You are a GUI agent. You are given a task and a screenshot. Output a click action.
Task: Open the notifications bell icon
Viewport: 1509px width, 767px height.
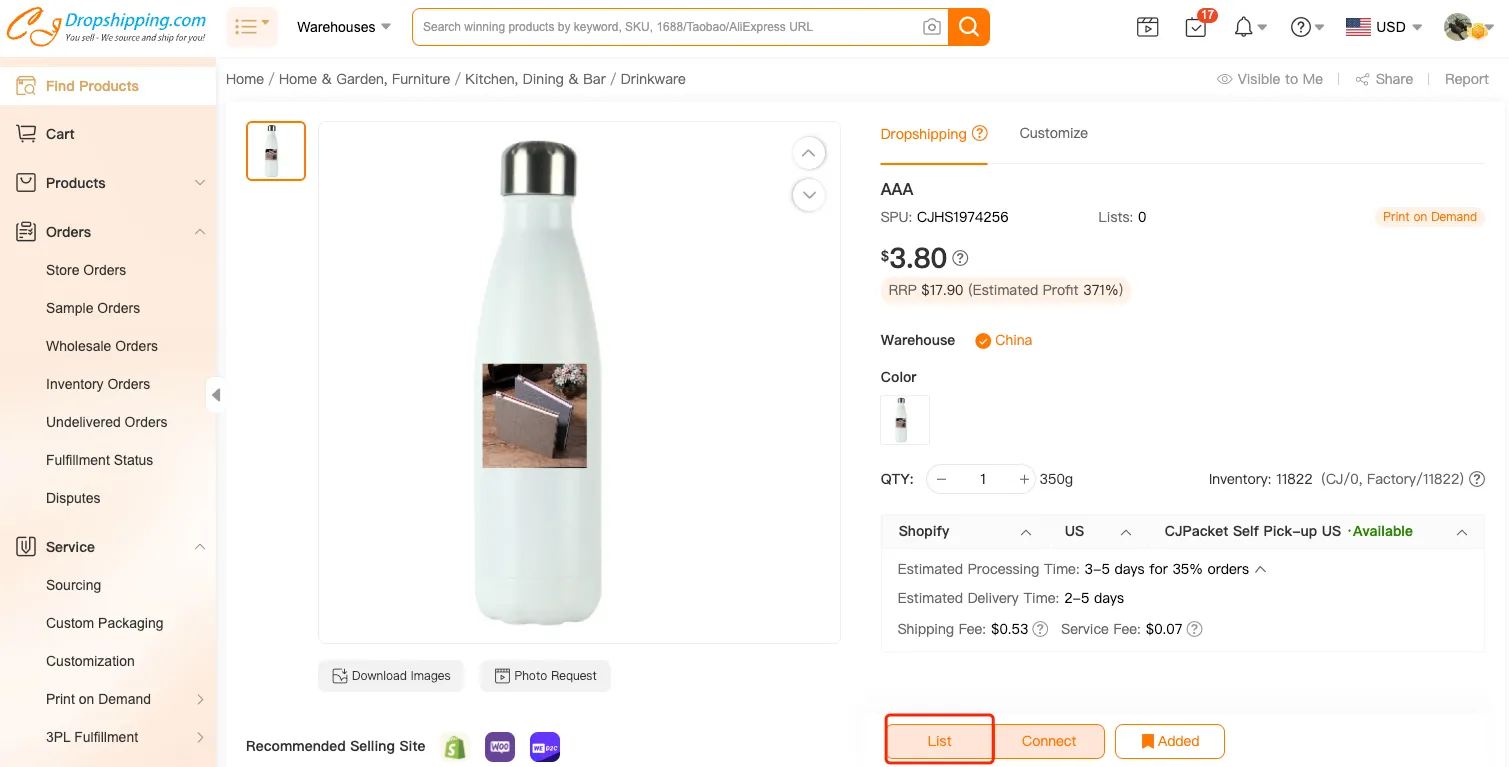(x=1244, y=27)
